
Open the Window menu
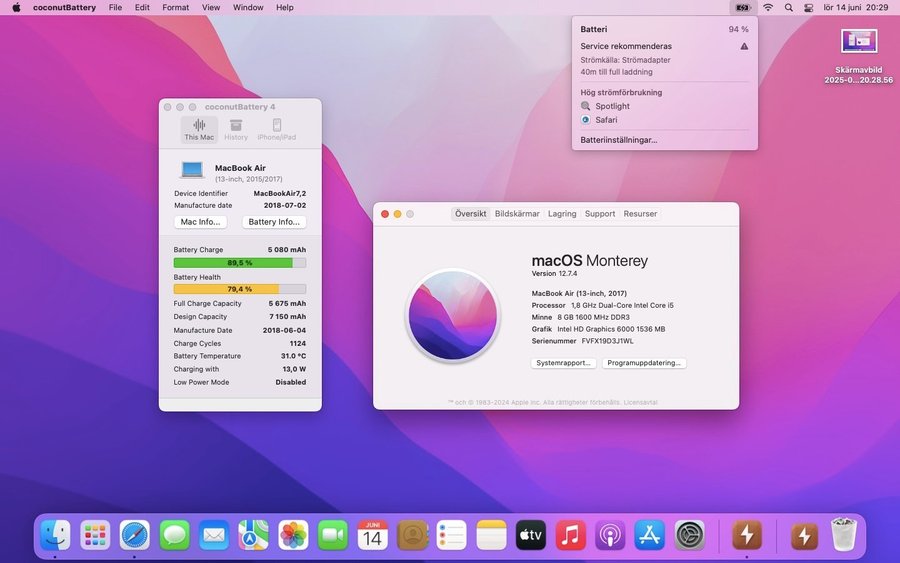(x=248, y=7)
